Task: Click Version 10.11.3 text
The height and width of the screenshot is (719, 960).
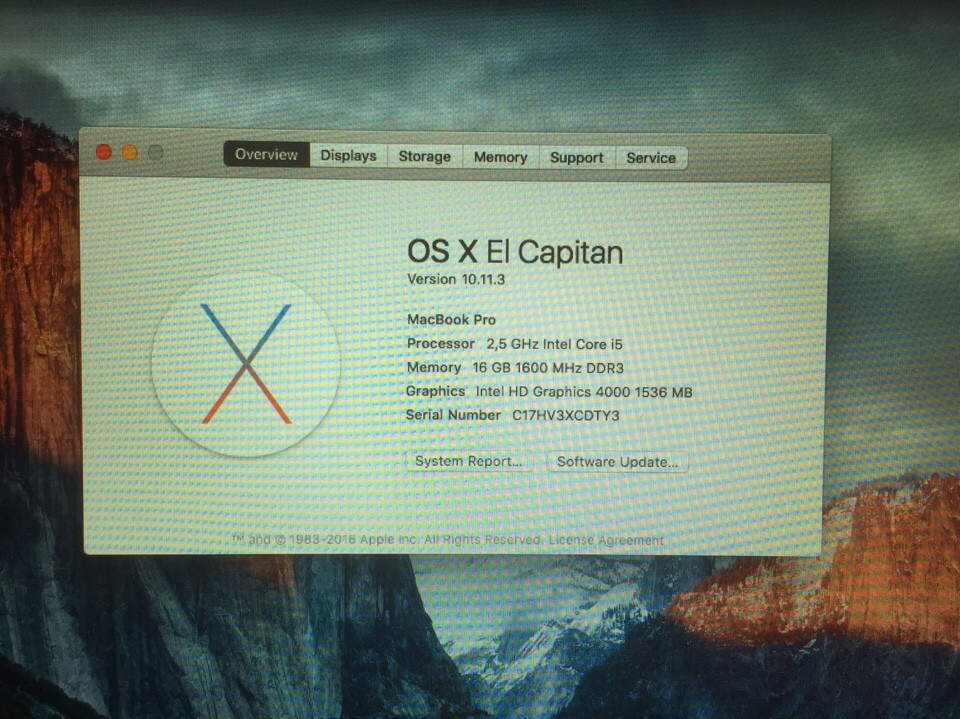Action: pos(456,279)
